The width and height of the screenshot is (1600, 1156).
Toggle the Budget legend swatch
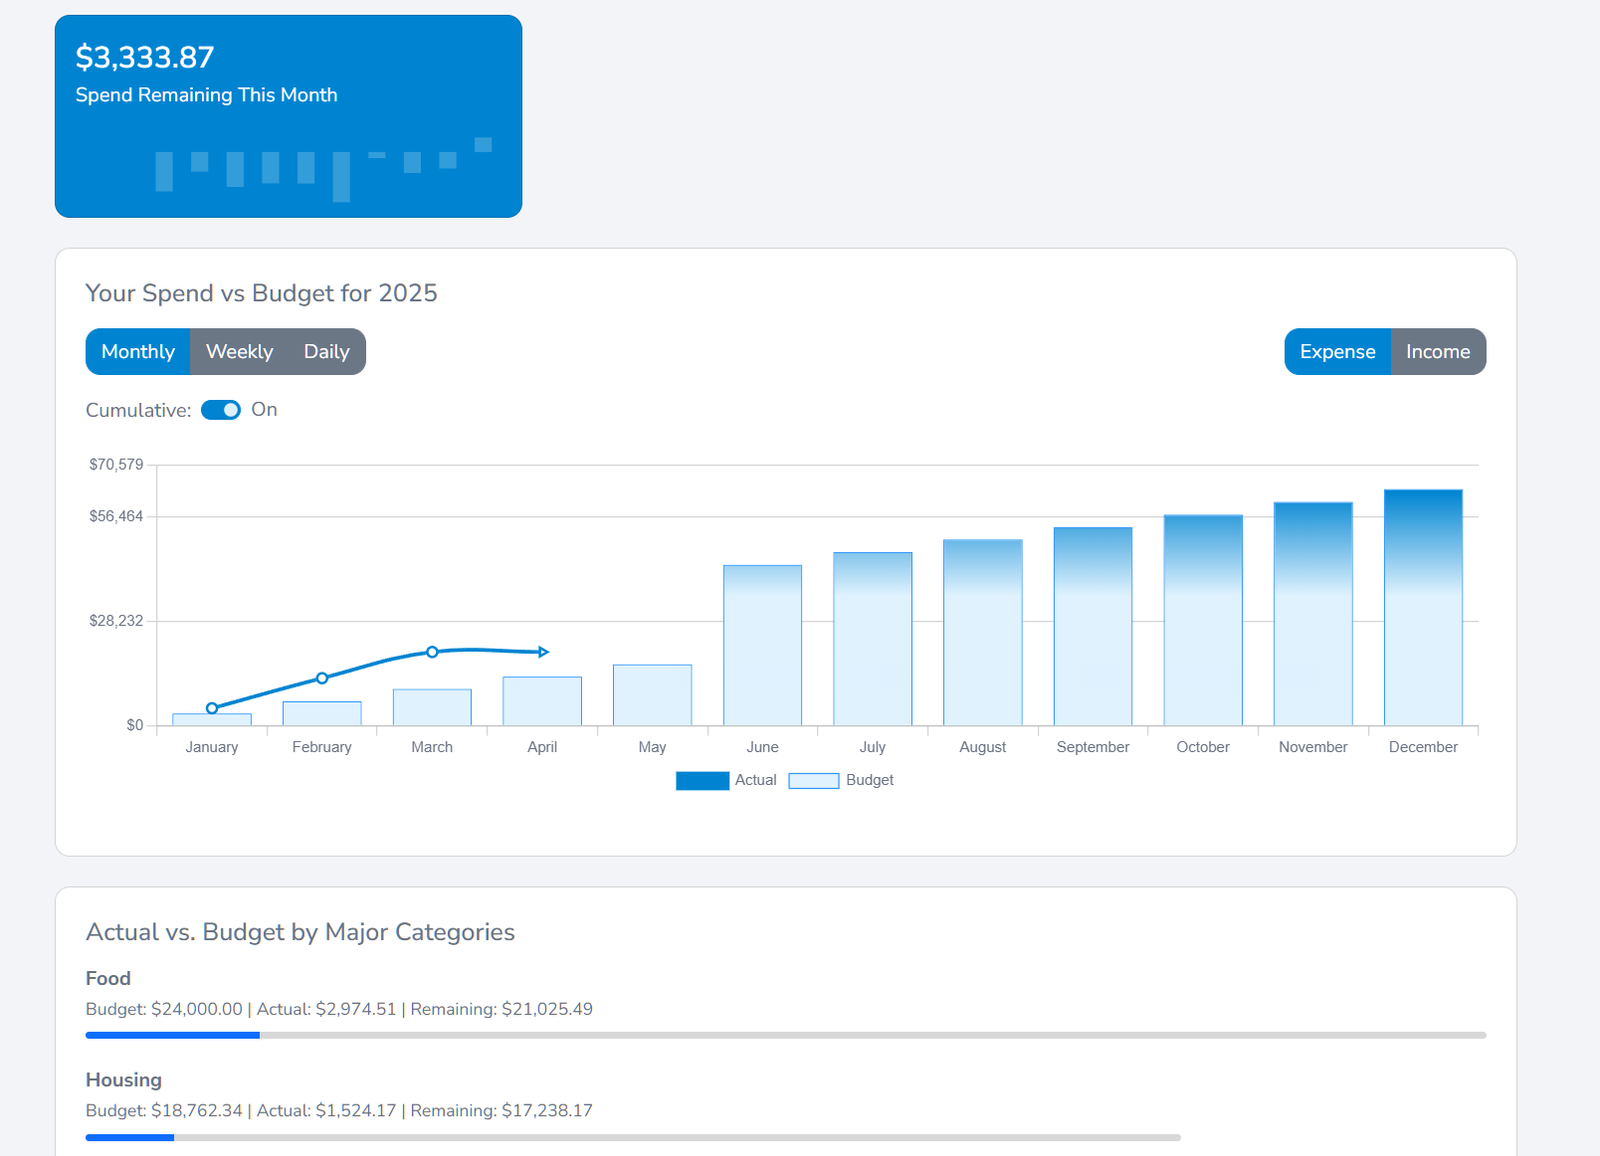(814, 781)
